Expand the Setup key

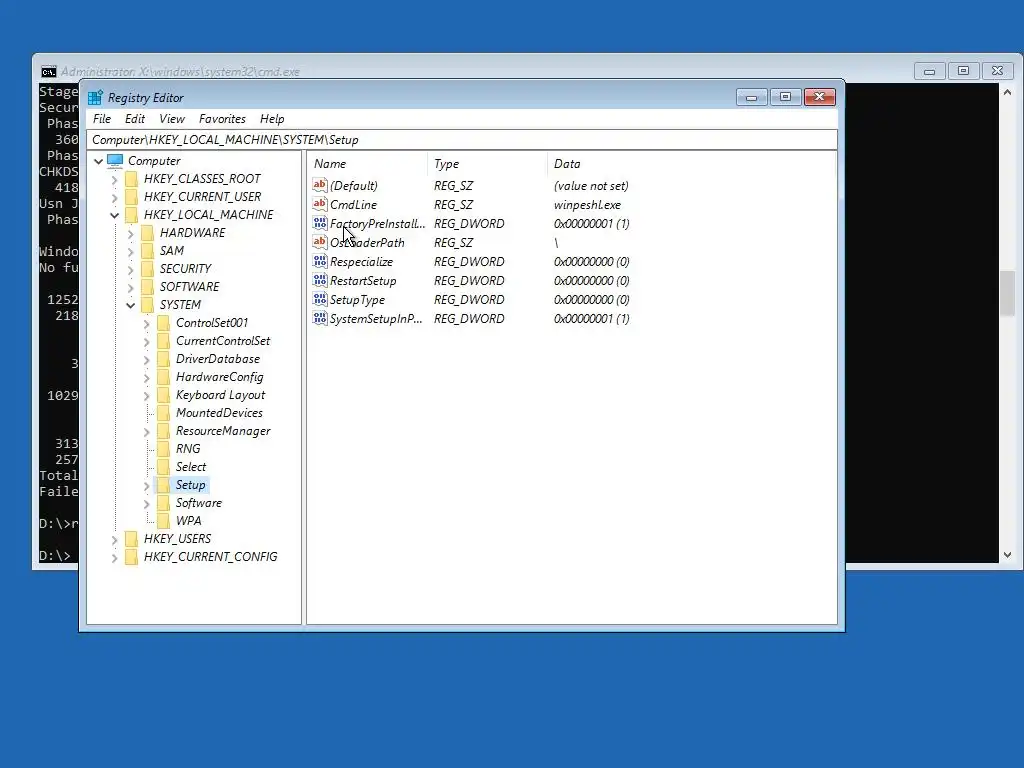point(146,485)
